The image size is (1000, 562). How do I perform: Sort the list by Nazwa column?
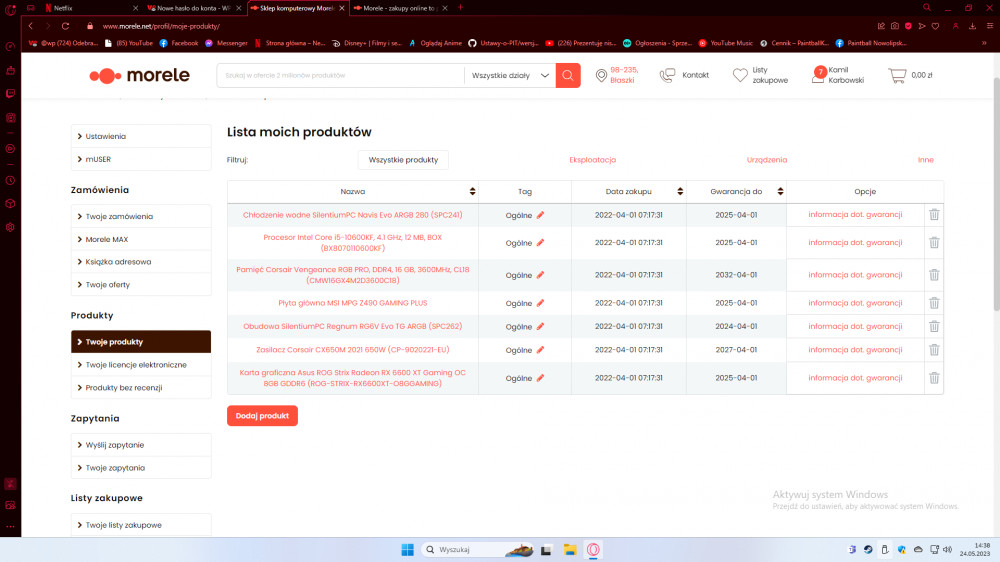(472, 191)
